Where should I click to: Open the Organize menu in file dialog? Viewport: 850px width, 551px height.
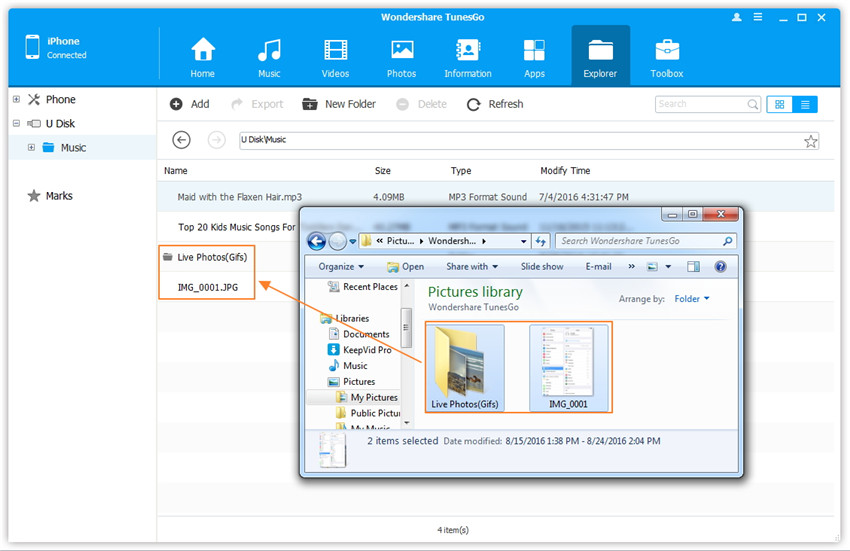tap(341, 267)
